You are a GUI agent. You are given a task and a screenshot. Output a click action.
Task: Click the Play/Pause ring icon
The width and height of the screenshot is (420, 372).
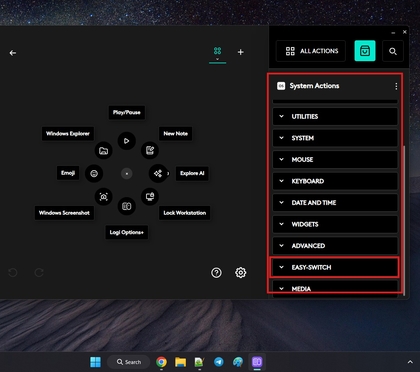pyautogui.click(x=127, y=141)
